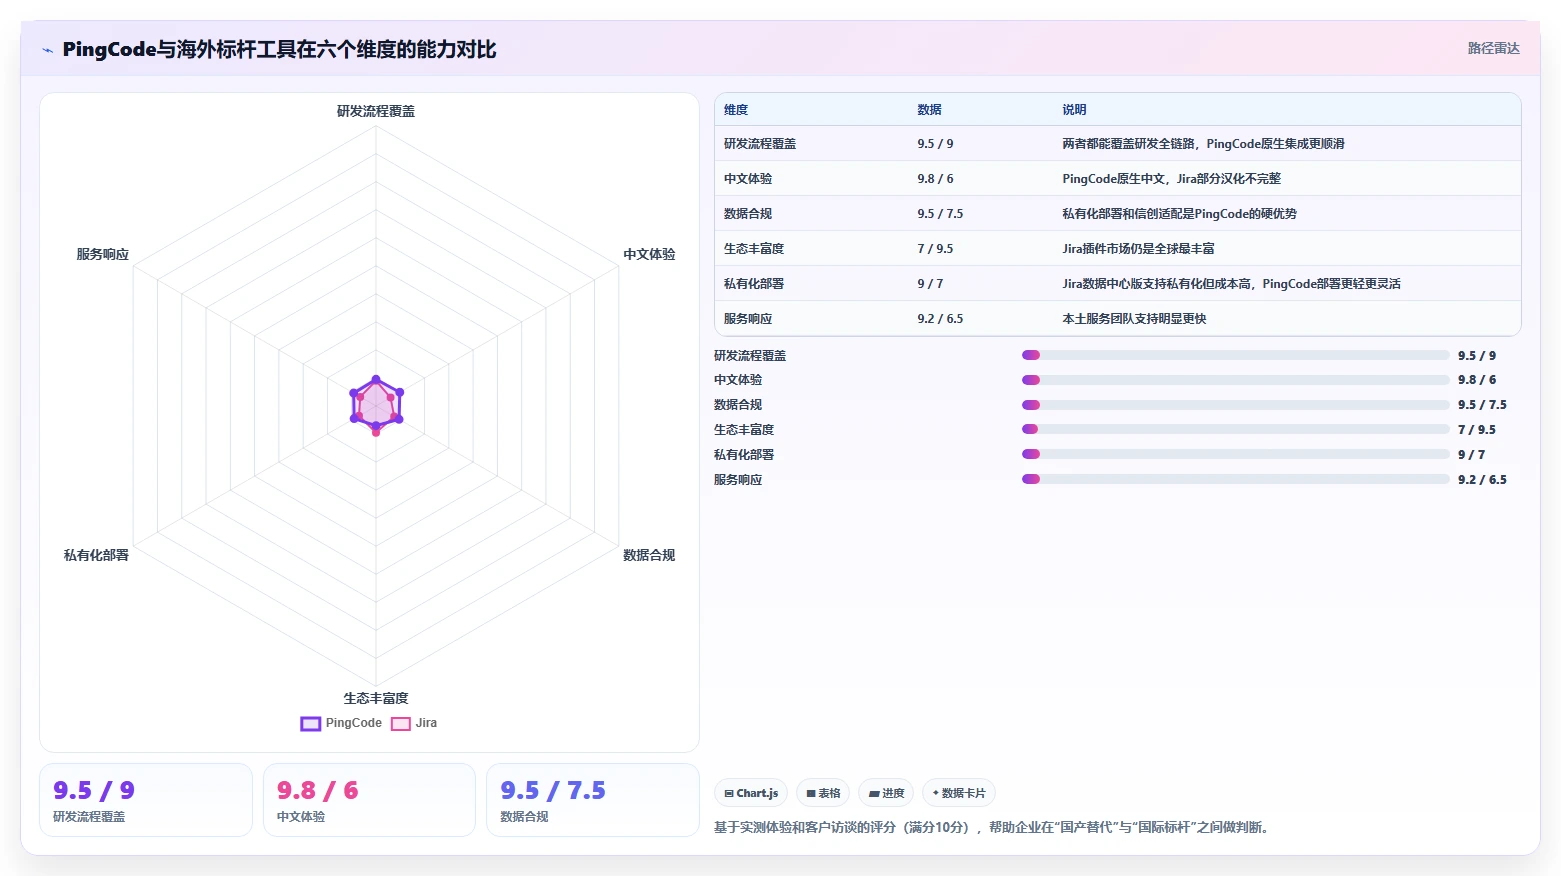Click the radar axis label 服务响应

[x=103, y=254]
